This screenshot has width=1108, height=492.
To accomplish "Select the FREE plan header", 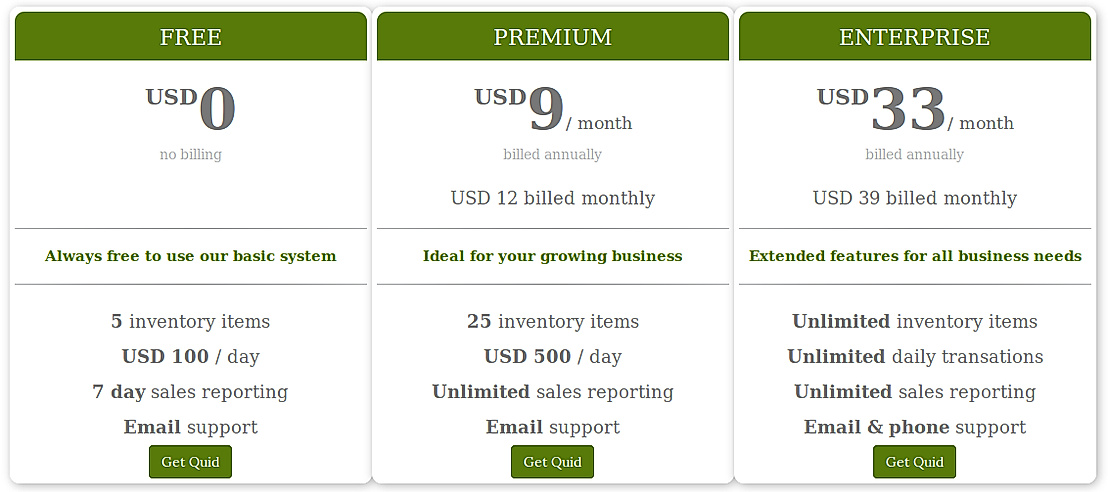I will coord(190,37).
